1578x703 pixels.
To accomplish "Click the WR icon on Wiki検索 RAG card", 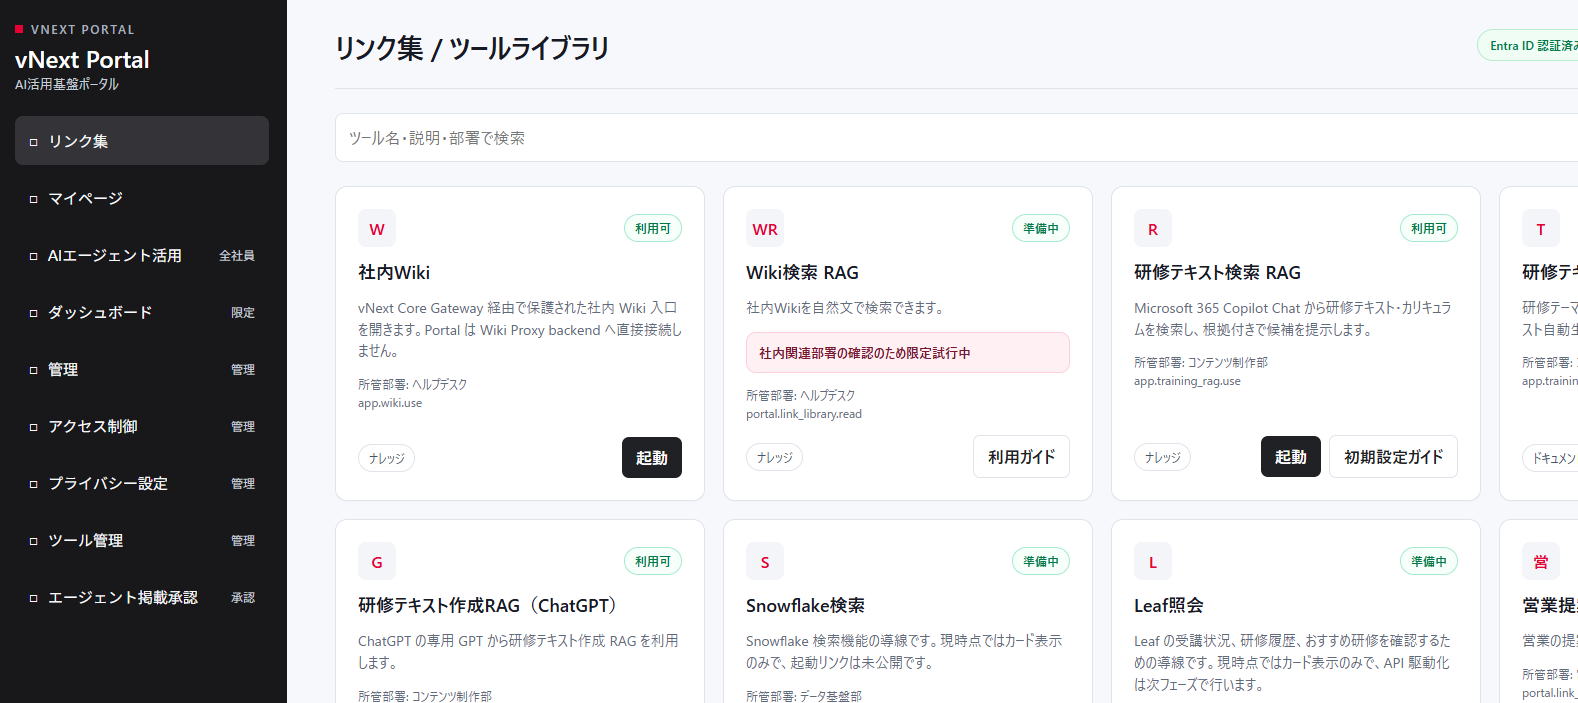I will click(x=765, y=229).
